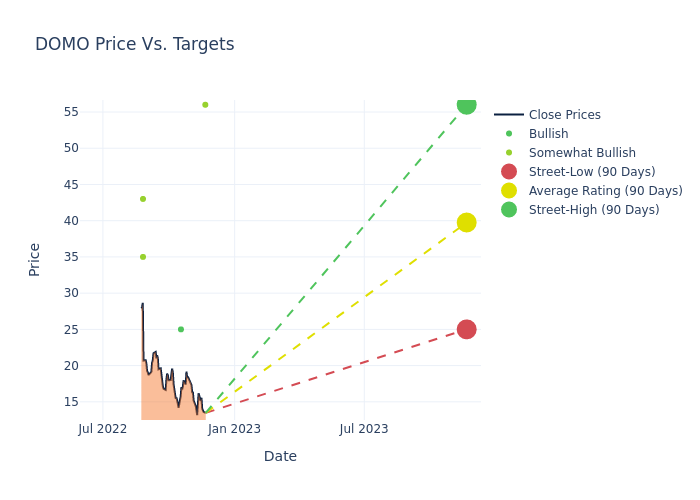
Task: Toggle Bullish legend entry
Action: 548,134
